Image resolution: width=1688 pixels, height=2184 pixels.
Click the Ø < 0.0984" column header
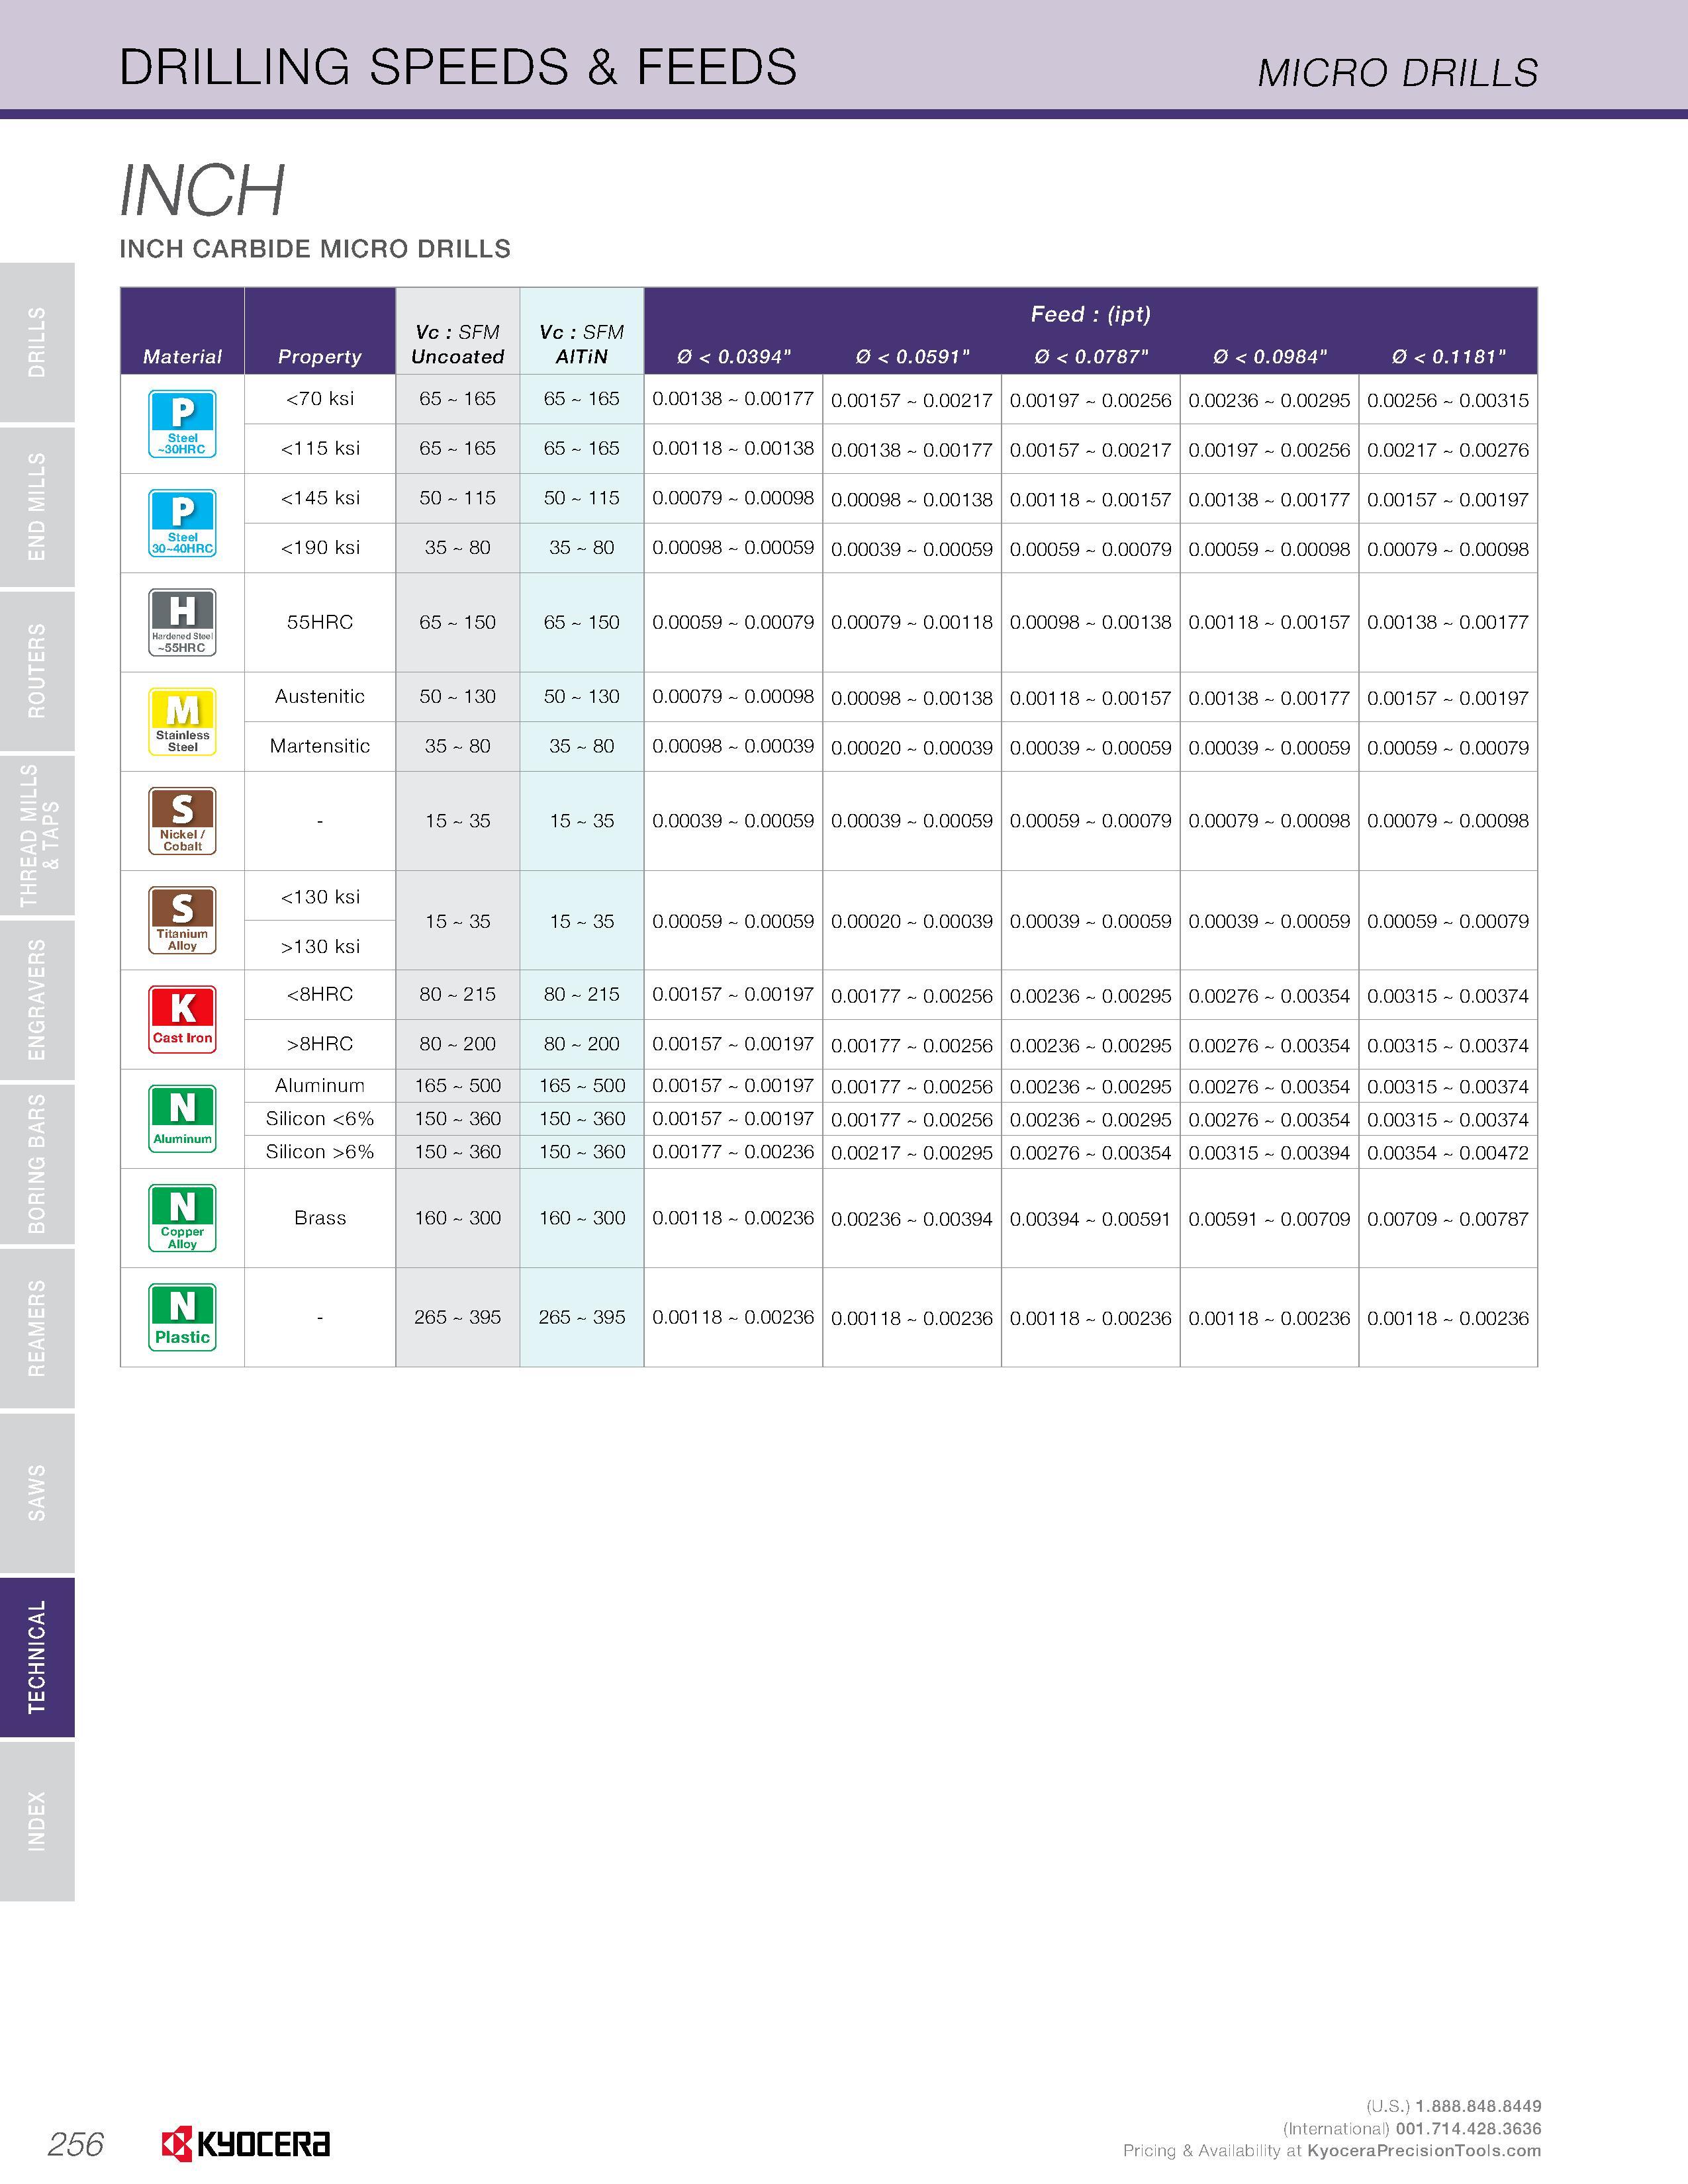(1270, 357)
